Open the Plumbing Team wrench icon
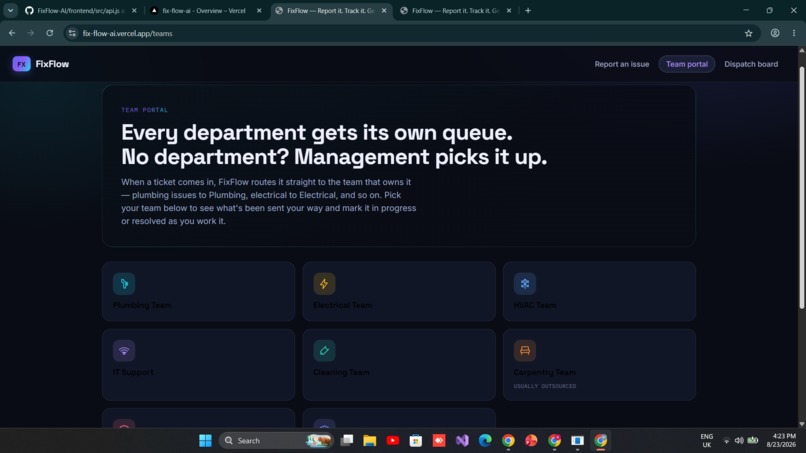Viewport: 806px width, 453px height. [124, 284]
